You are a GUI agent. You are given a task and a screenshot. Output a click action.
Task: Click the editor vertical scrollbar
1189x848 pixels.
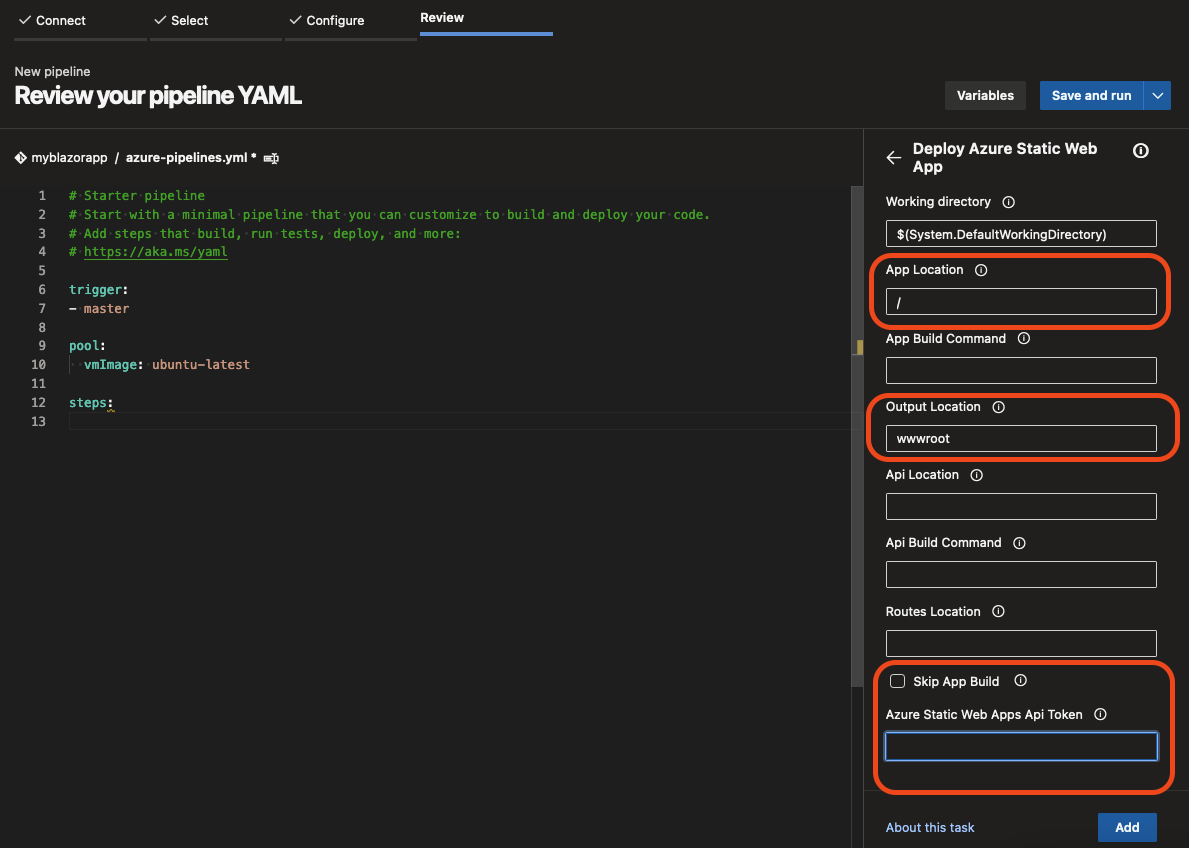pos(858,436)
